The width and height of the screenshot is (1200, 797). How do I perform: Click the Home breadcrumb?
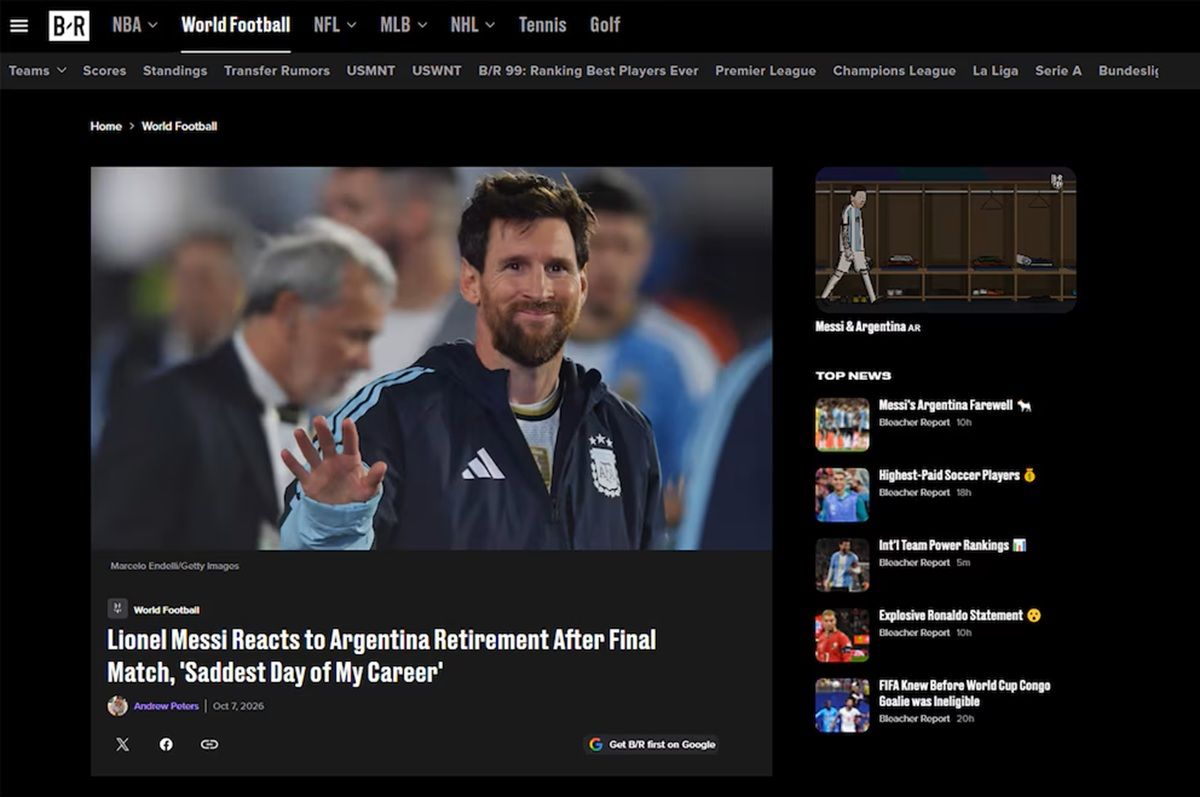pyautogui.click(x=106, y=126)
